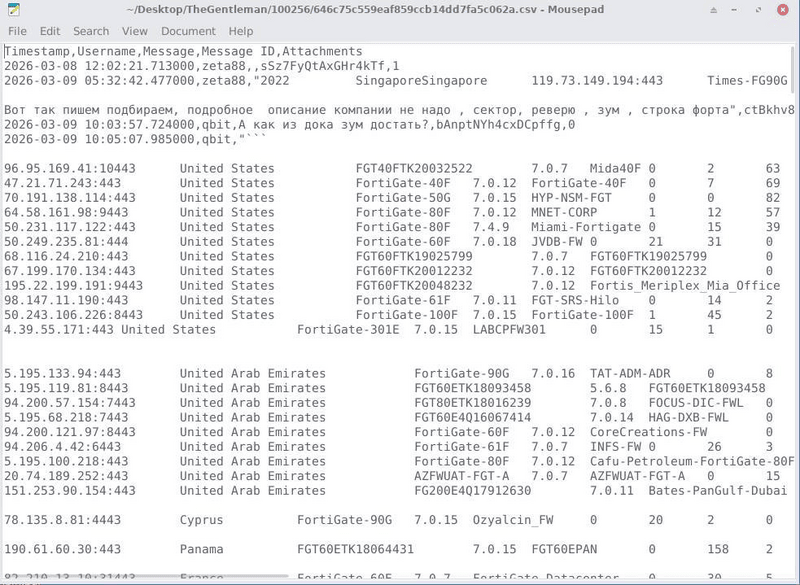Click hostname 'Mida40F'
The width and height of the screenshot is (800, 585).
point(615,169)
